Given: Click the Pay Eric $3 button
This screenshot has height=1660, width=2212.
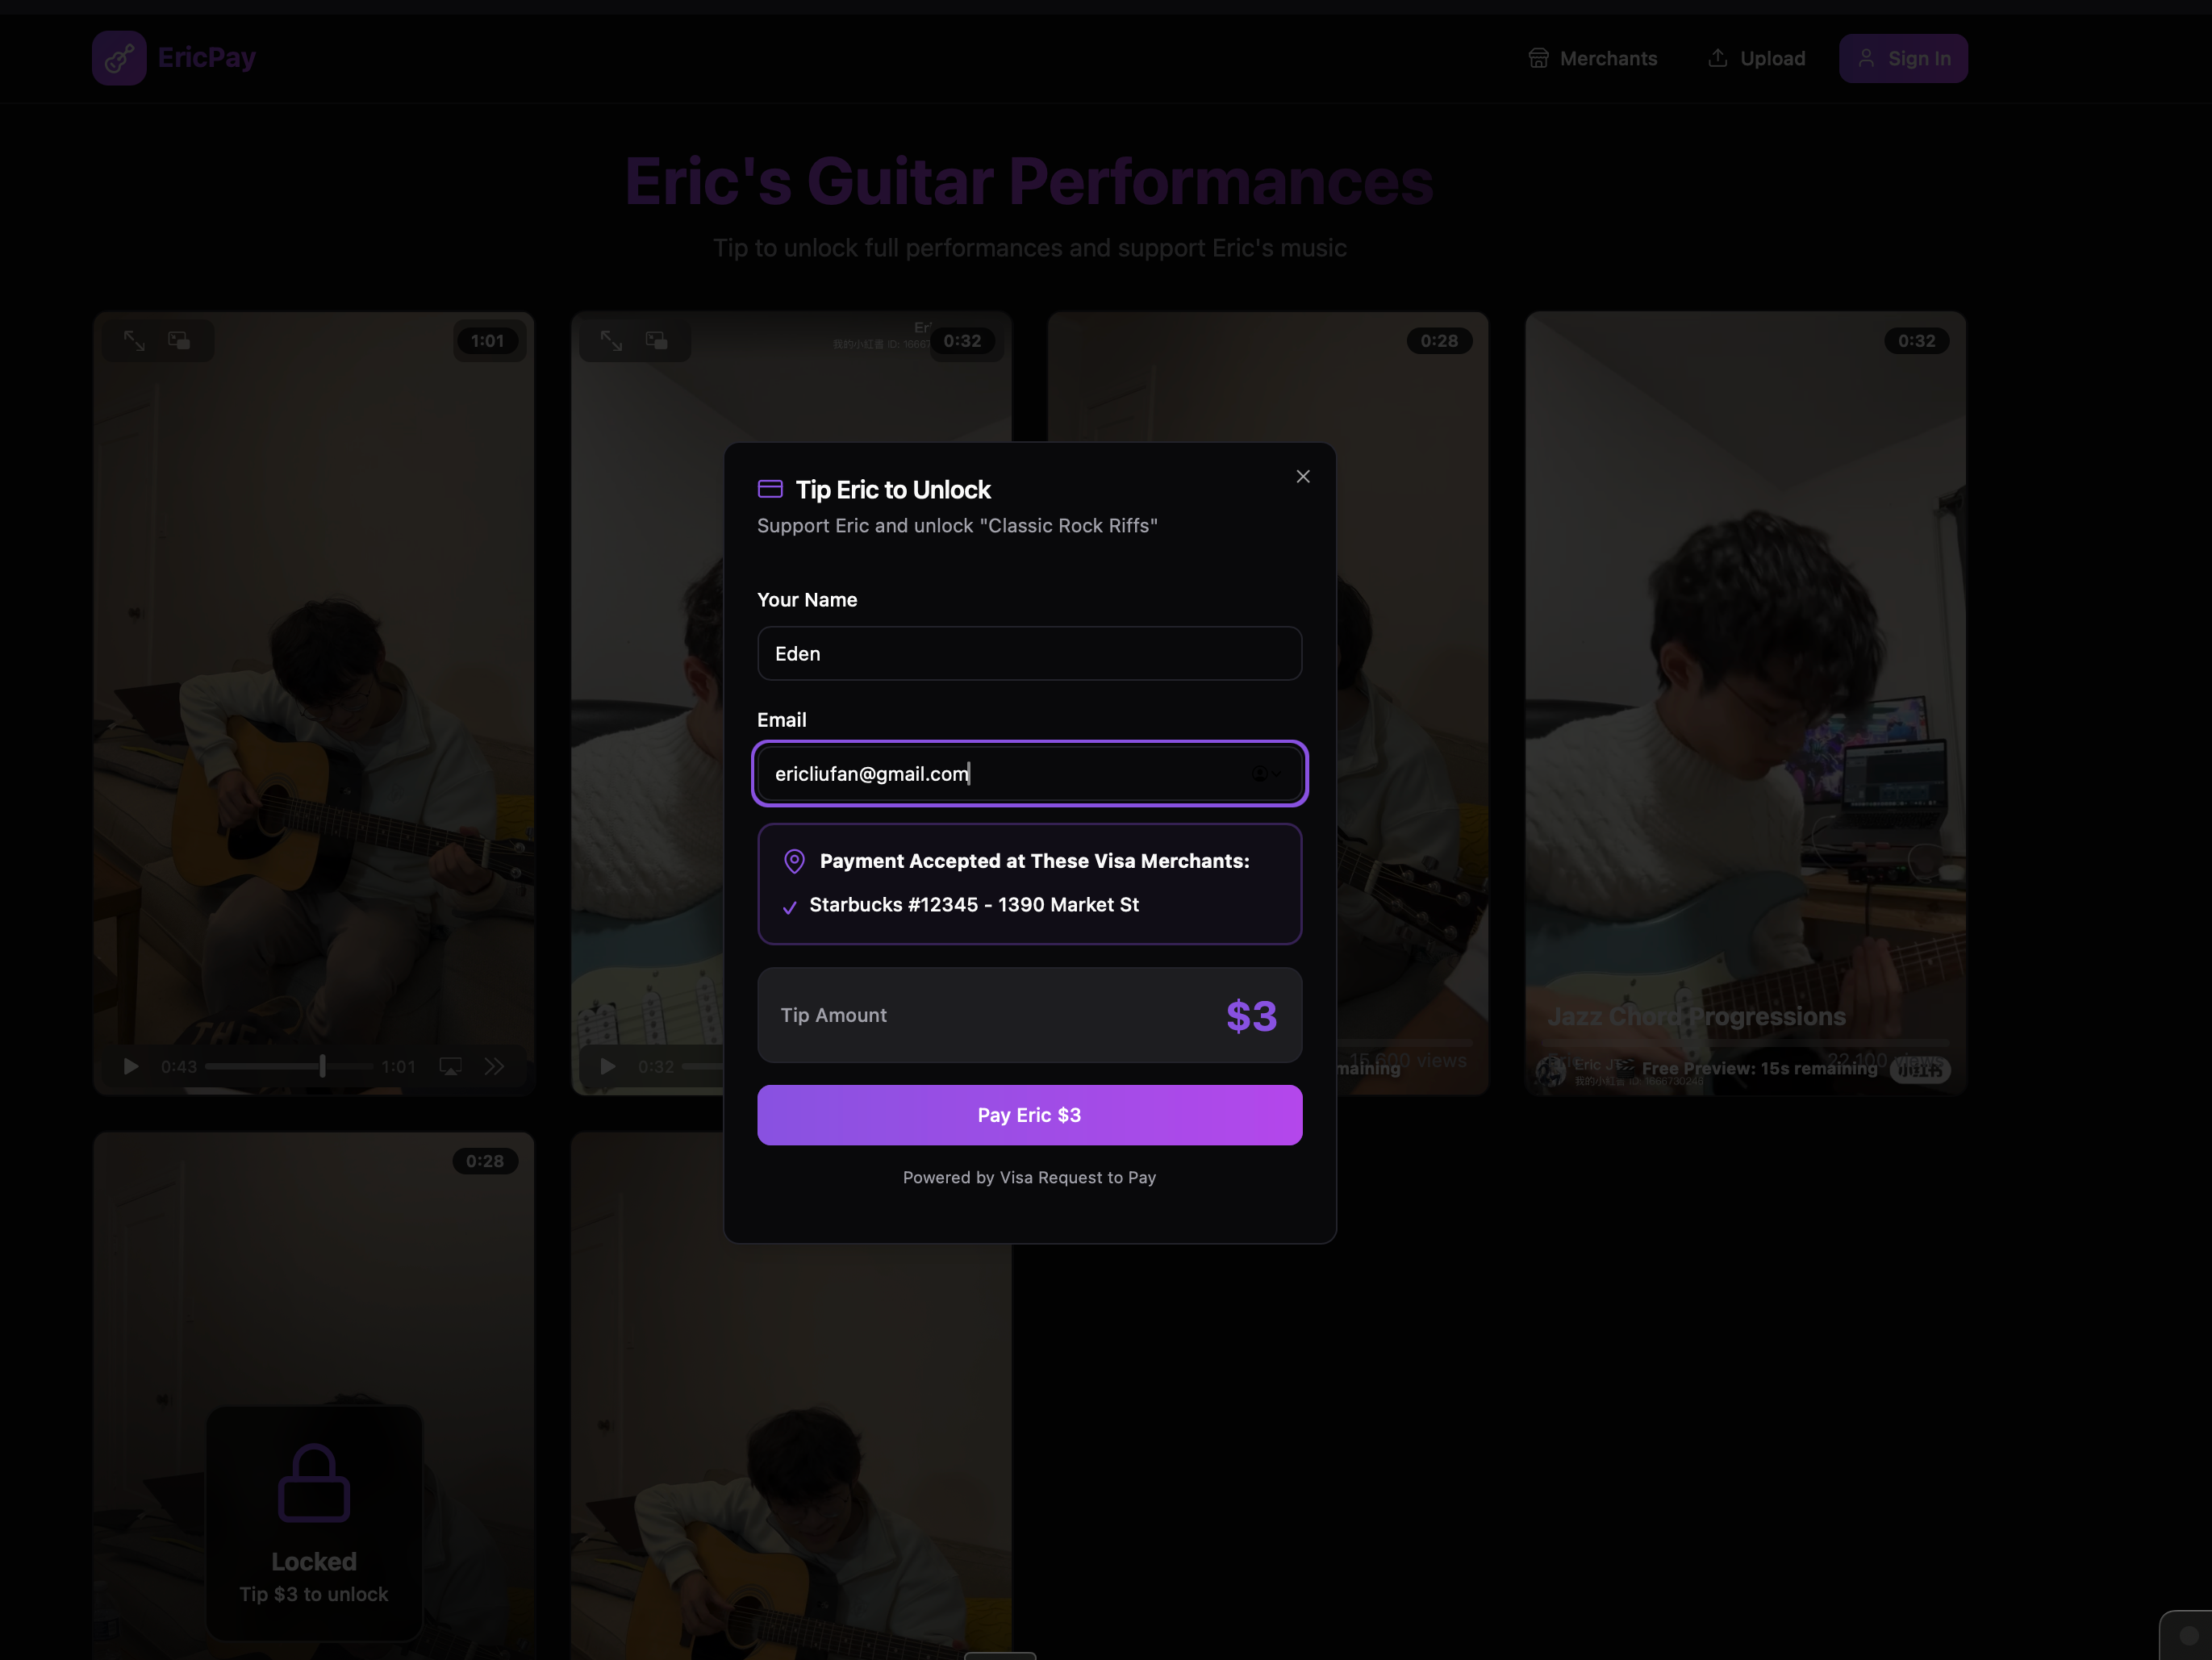Looking at the screenshot, I should click(1029, 1114).
